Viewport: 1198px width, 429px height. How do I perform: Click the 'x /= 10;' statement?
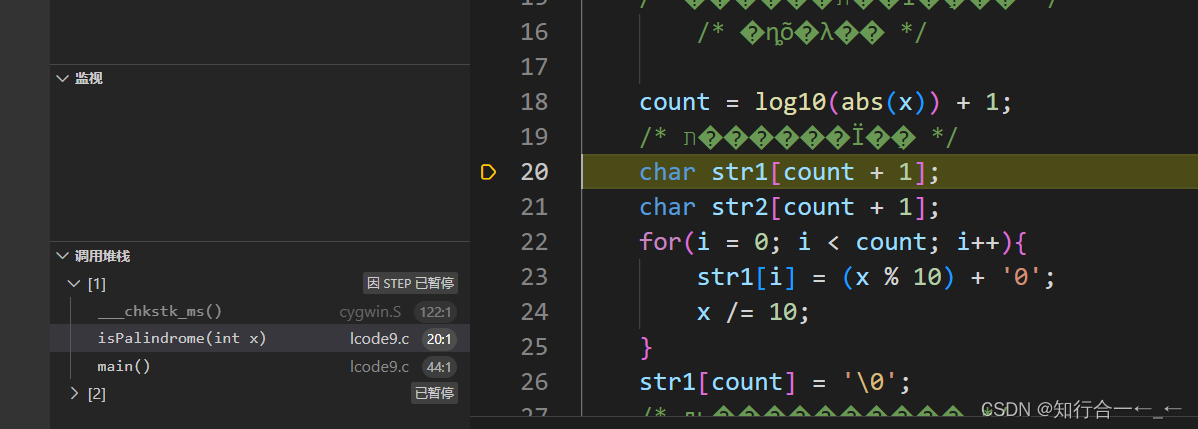[753, 312]
